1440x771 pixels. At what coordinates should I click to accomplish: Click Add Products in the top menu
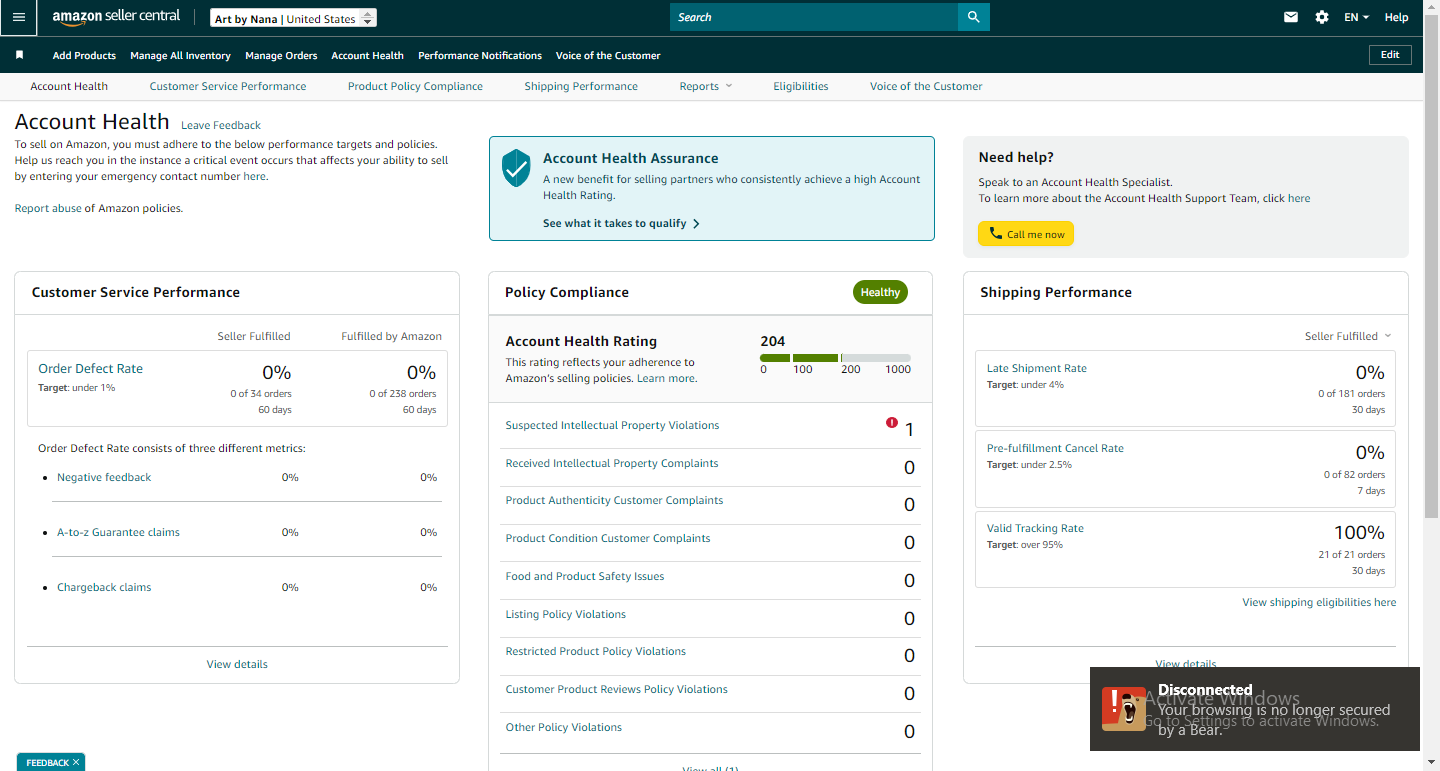pos(84,55)
